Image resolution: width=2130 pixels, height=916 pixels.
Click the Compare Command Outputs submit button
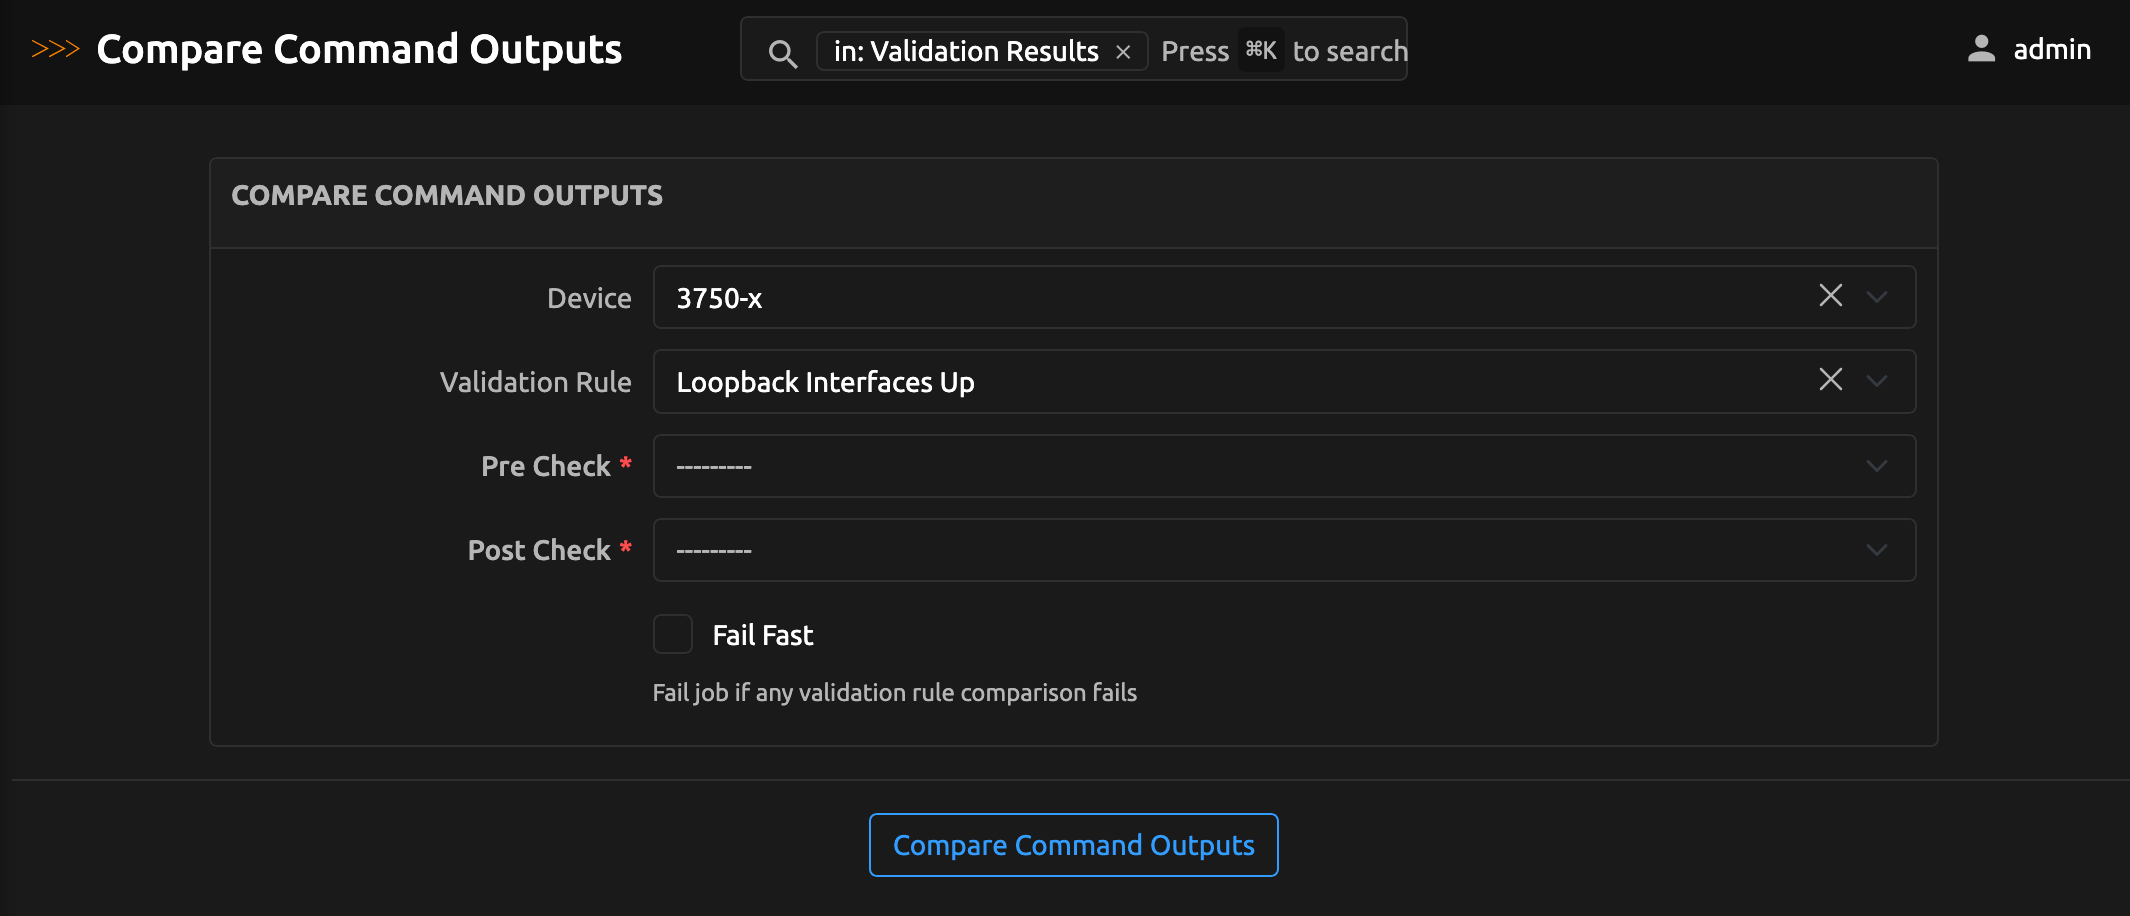click(1073, 845)
